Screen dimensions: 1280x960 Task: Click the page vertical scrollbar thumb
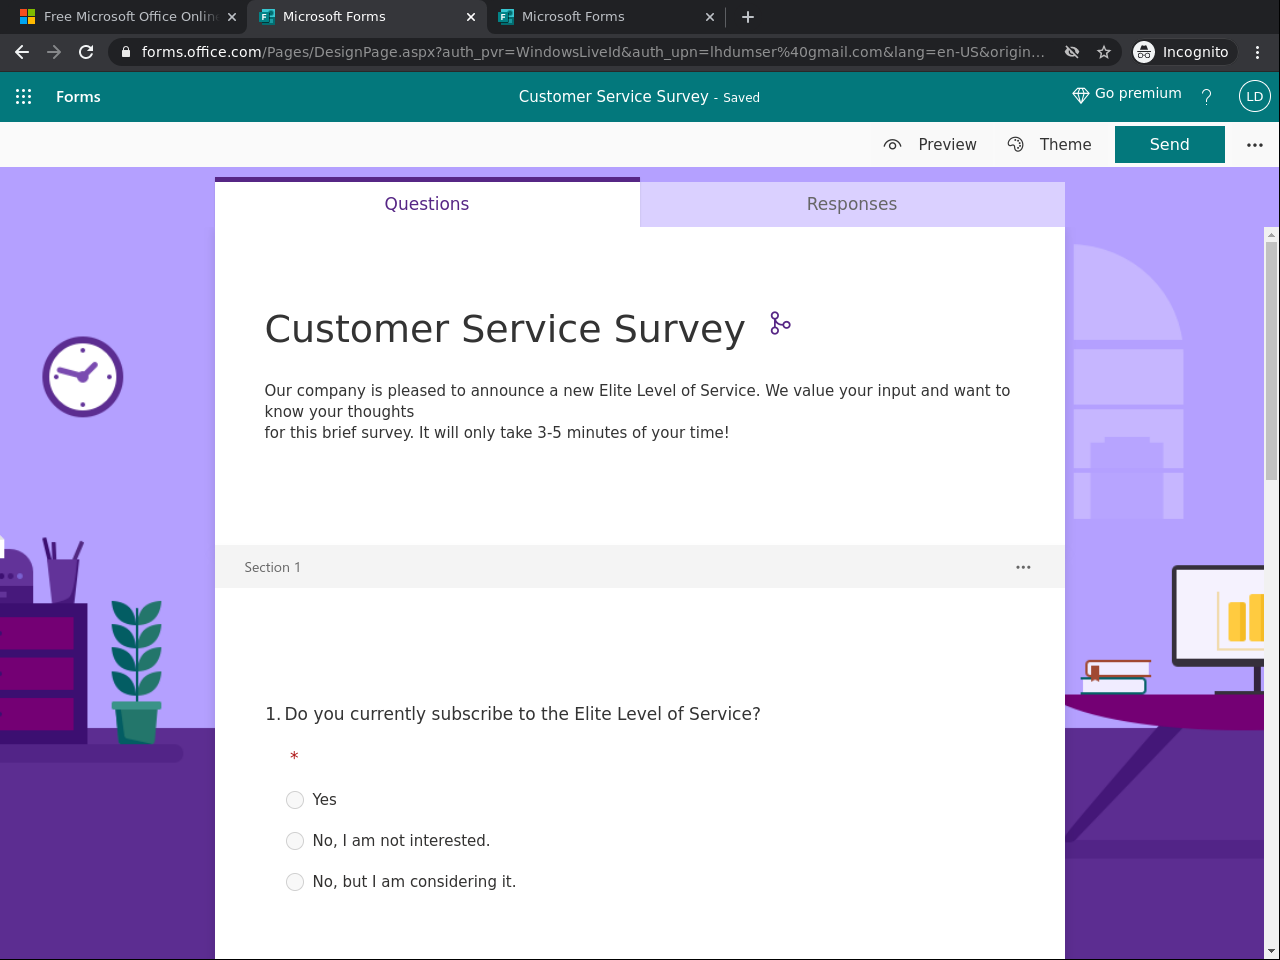(x=1271, y=360)
